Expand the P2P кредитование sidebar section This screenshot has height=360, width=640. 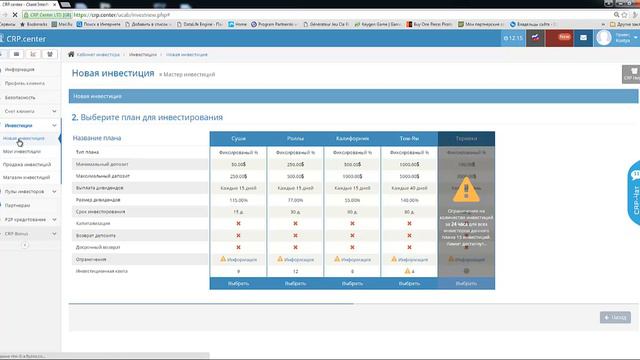pyautogui.click(x=30, y=220)
